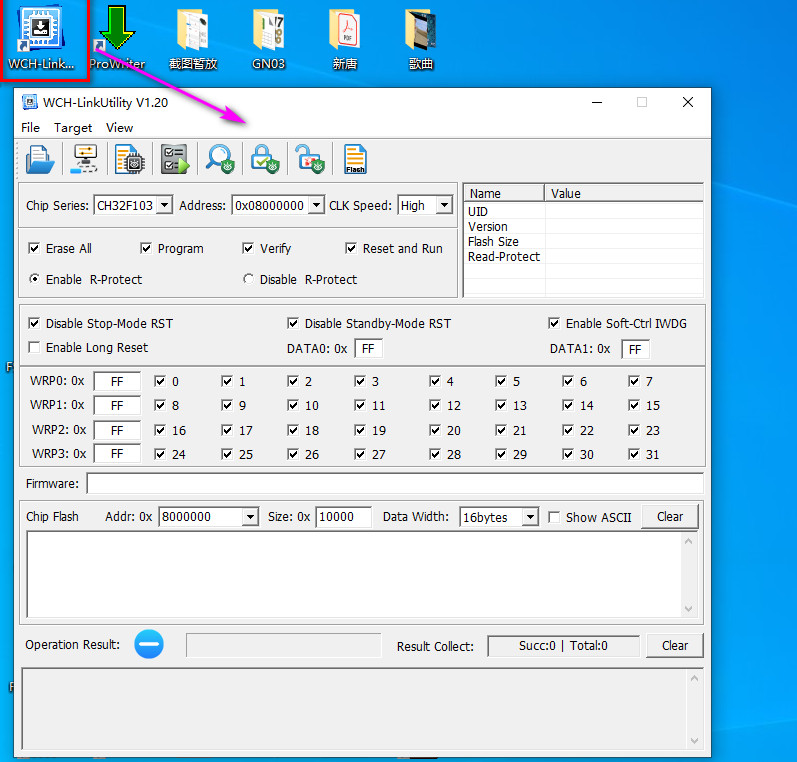Click the Succ:0 | Total:0 counter
The height and width of the screenshot is (762, 797).
coord(563,646)
